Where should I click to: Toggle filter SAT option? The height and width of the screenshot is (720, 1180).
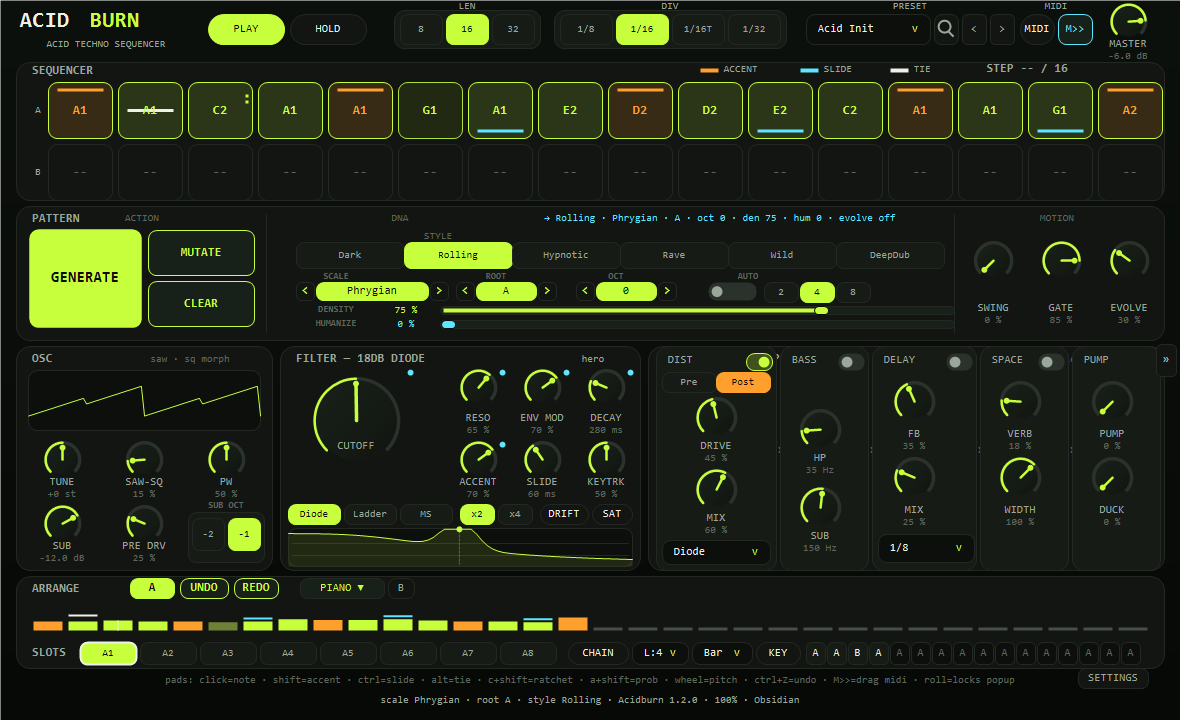point(612,514)
